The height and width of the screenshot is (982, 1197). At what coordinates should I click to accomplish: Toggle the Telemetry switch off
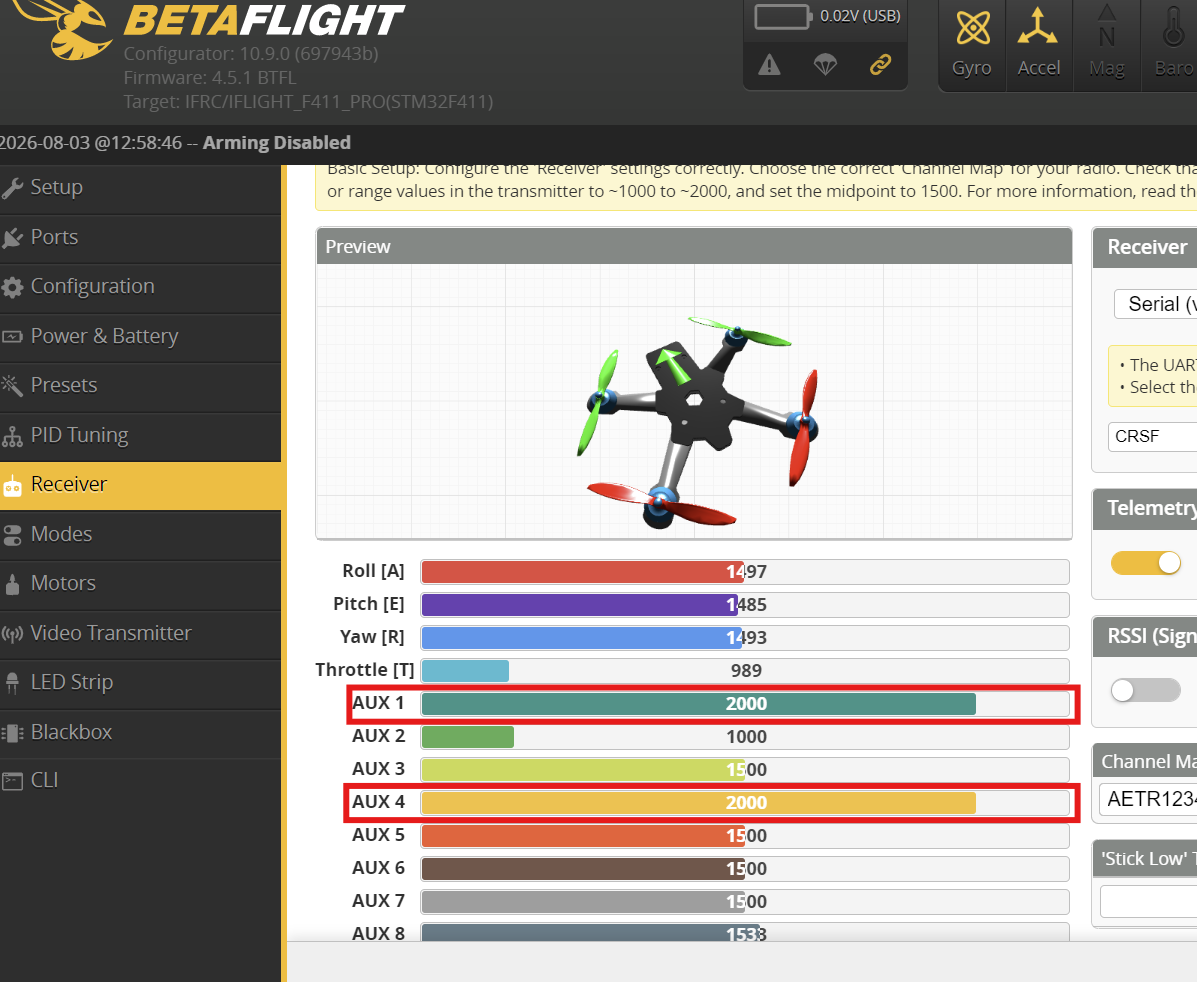(1146, 563)
